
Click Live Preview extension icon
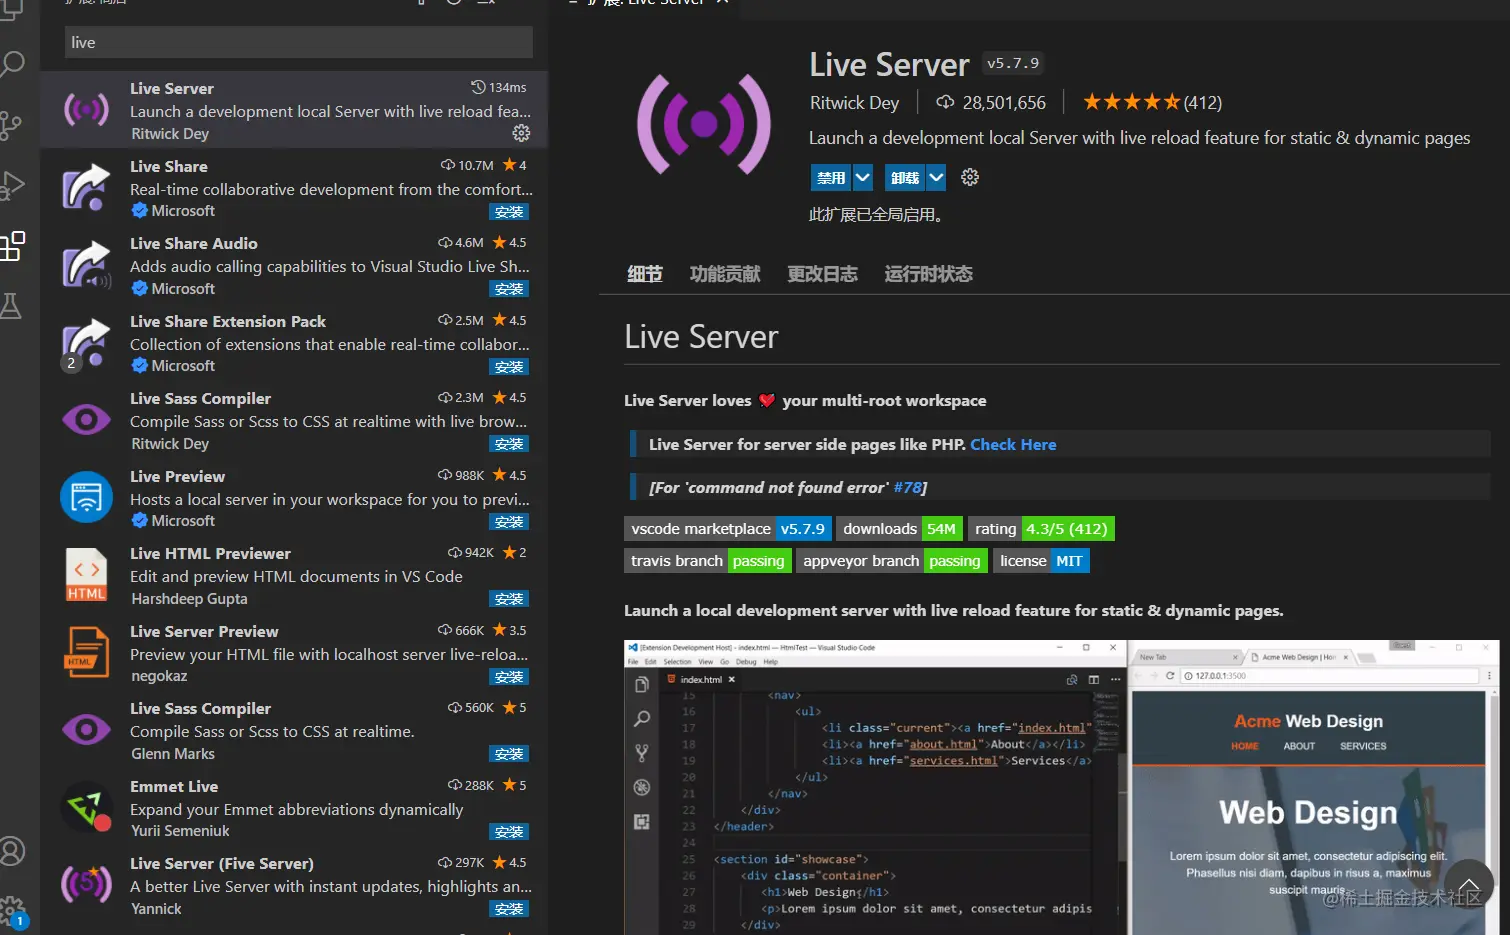point(87,497)
